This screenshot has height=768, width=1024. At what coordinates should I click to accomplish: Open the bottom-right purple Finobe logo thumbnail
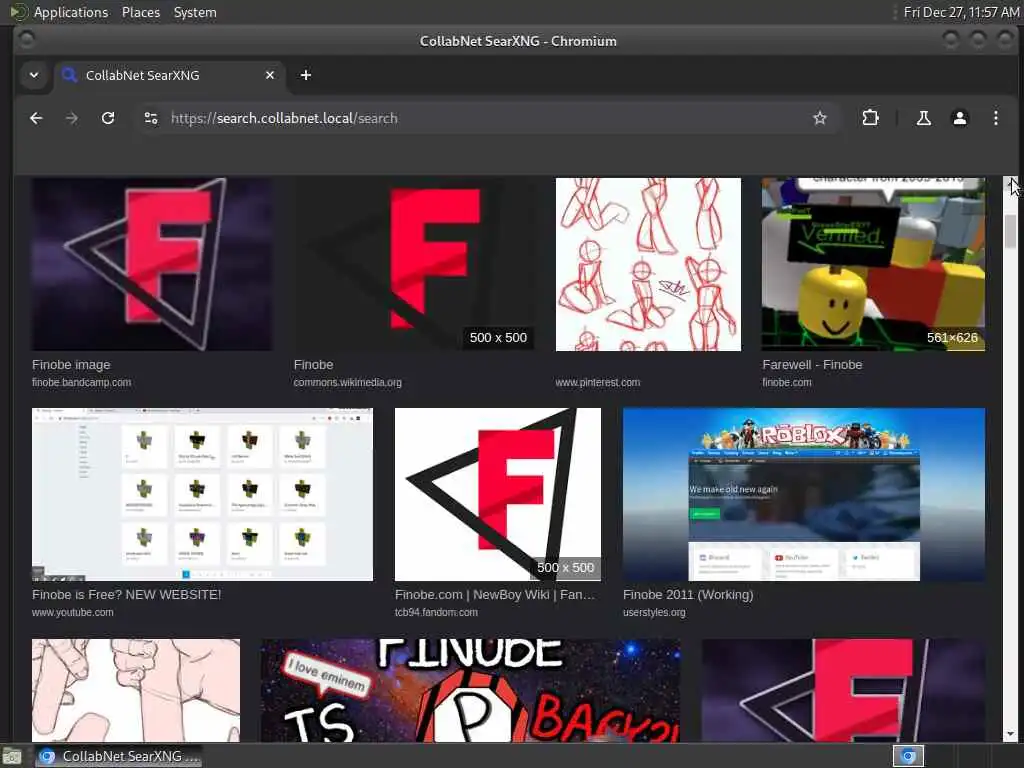pyautogui.click(x=843, y=690)
